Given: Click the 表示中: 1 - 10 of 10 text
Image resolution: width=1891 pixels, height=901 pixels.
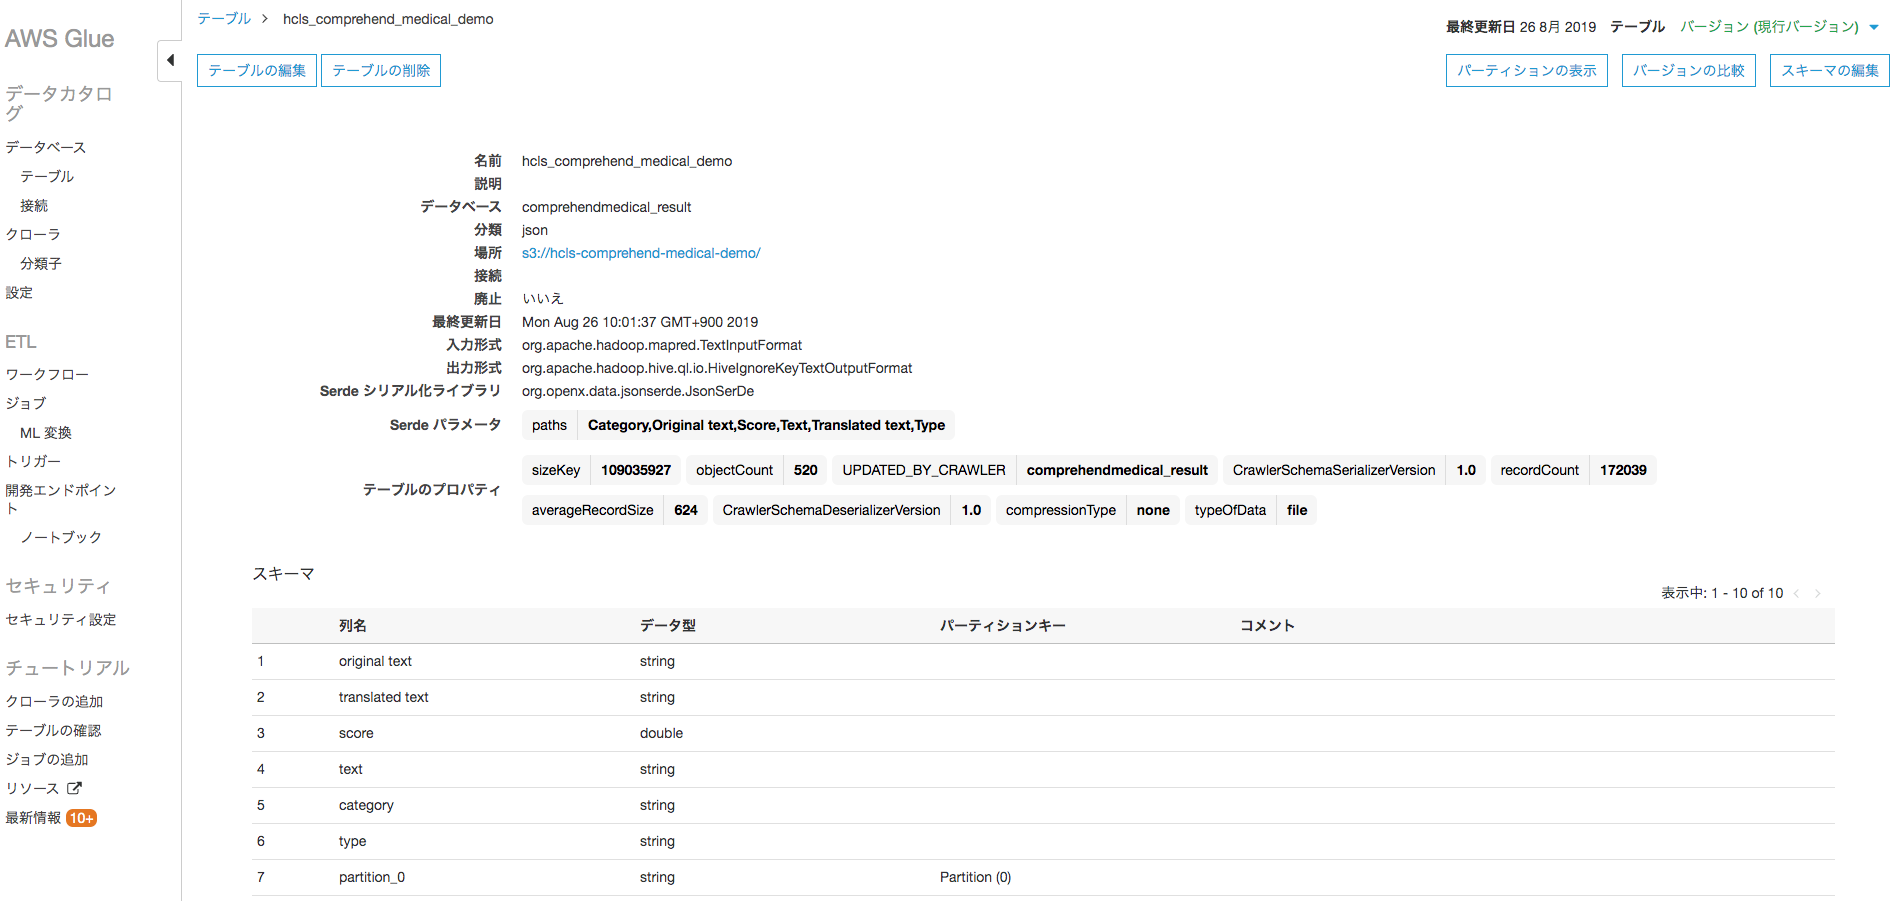Looking at the screenshot, I should 1722,593.
